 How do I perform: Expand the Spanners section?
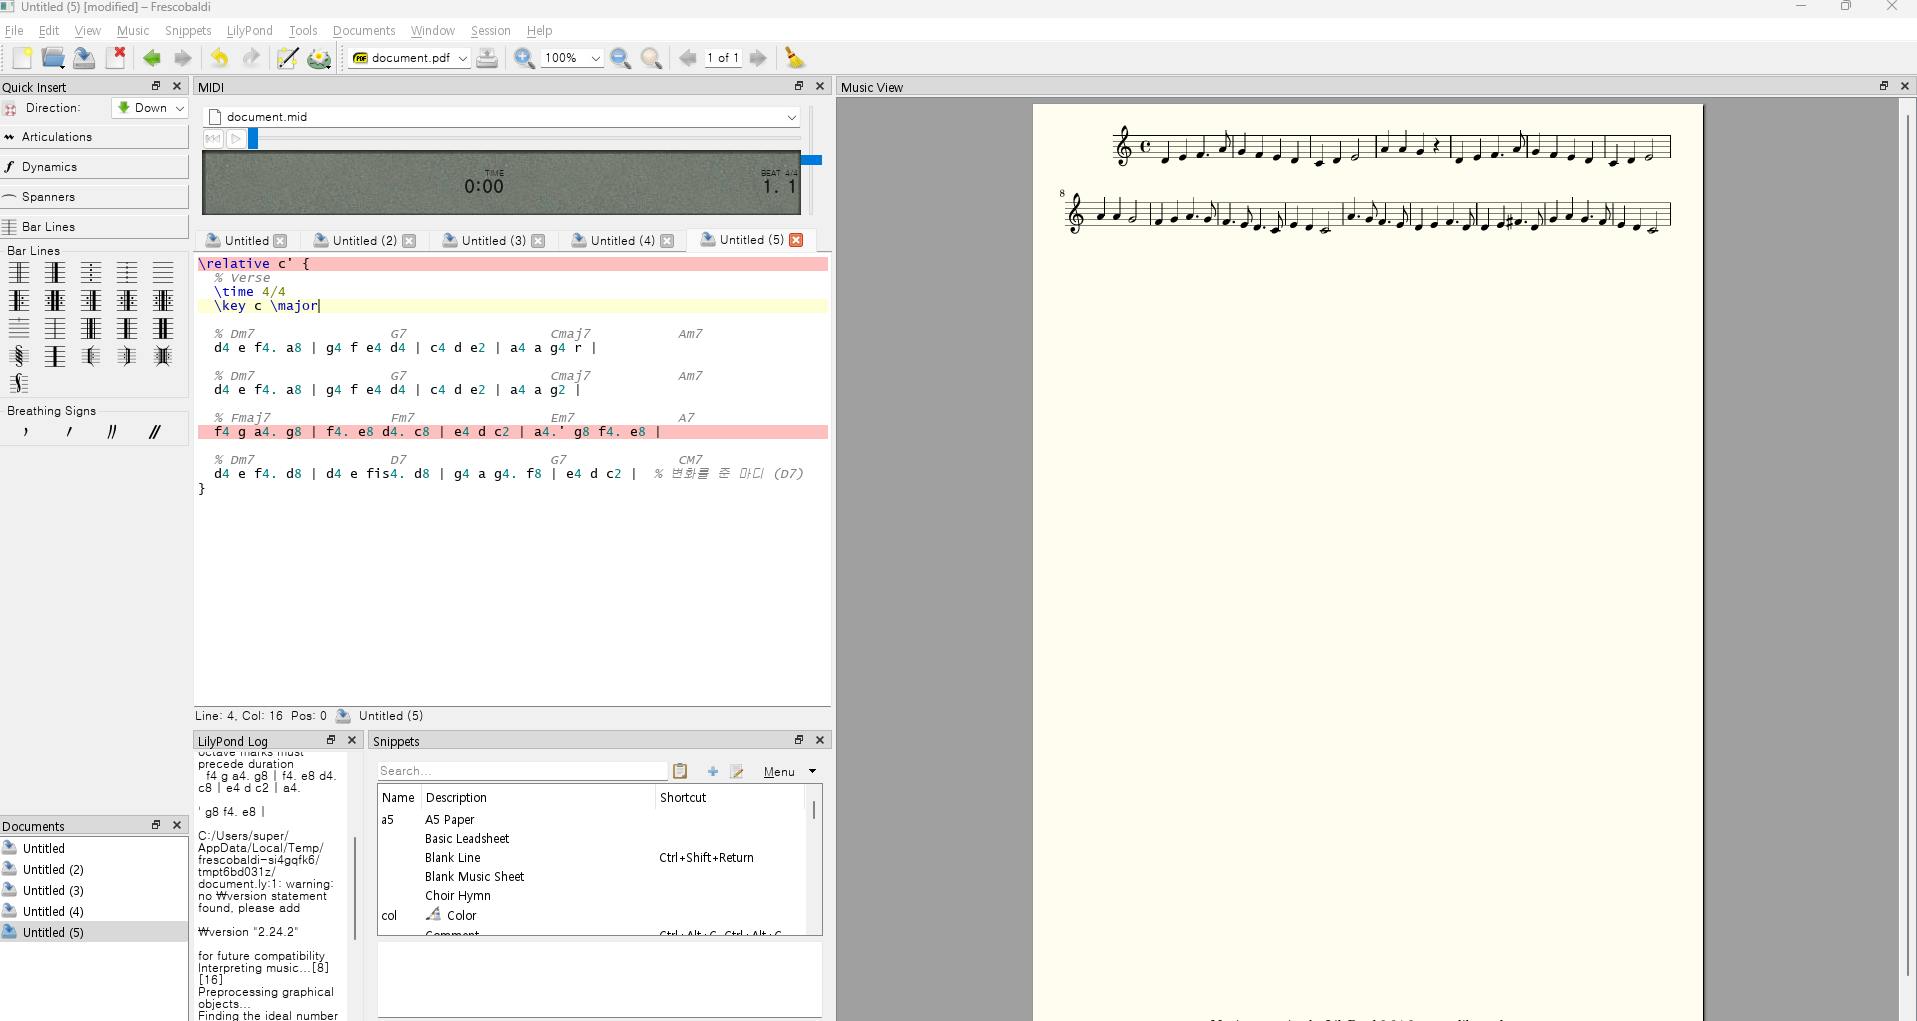94,197
